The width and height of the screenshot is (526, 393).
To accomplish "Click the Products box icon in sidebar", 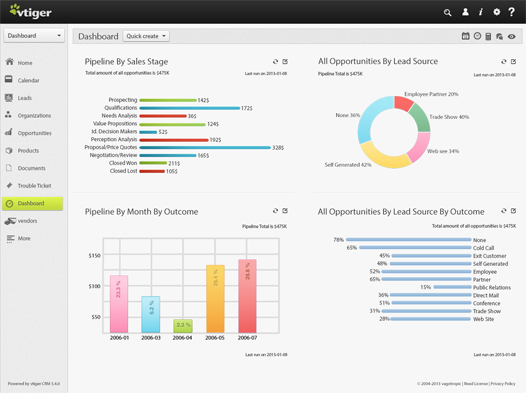I will click(x=9, y=150).
